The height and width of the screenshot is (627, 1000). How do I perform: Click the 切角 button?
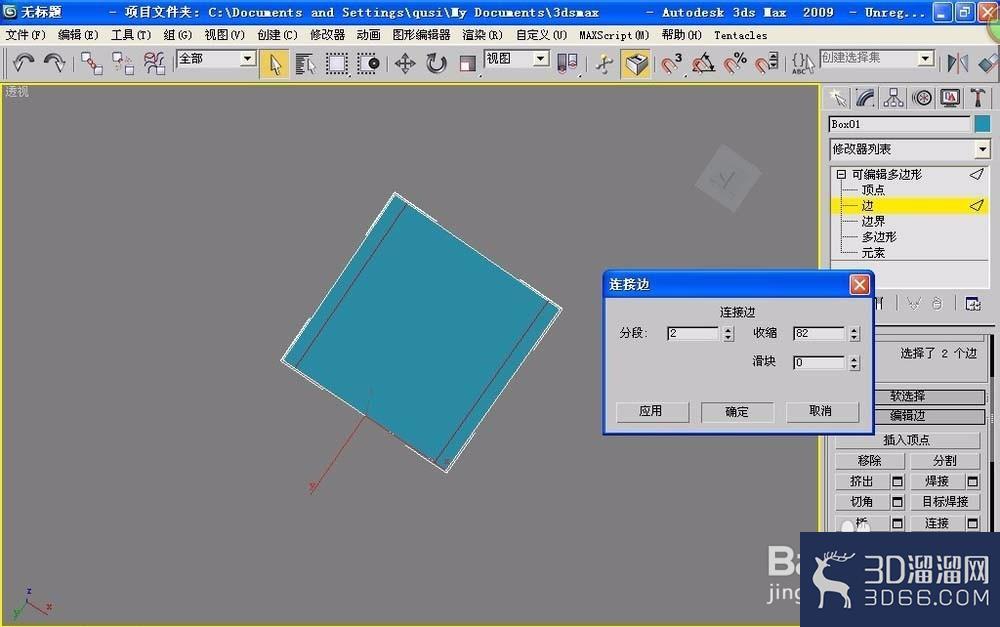[862, 502]
